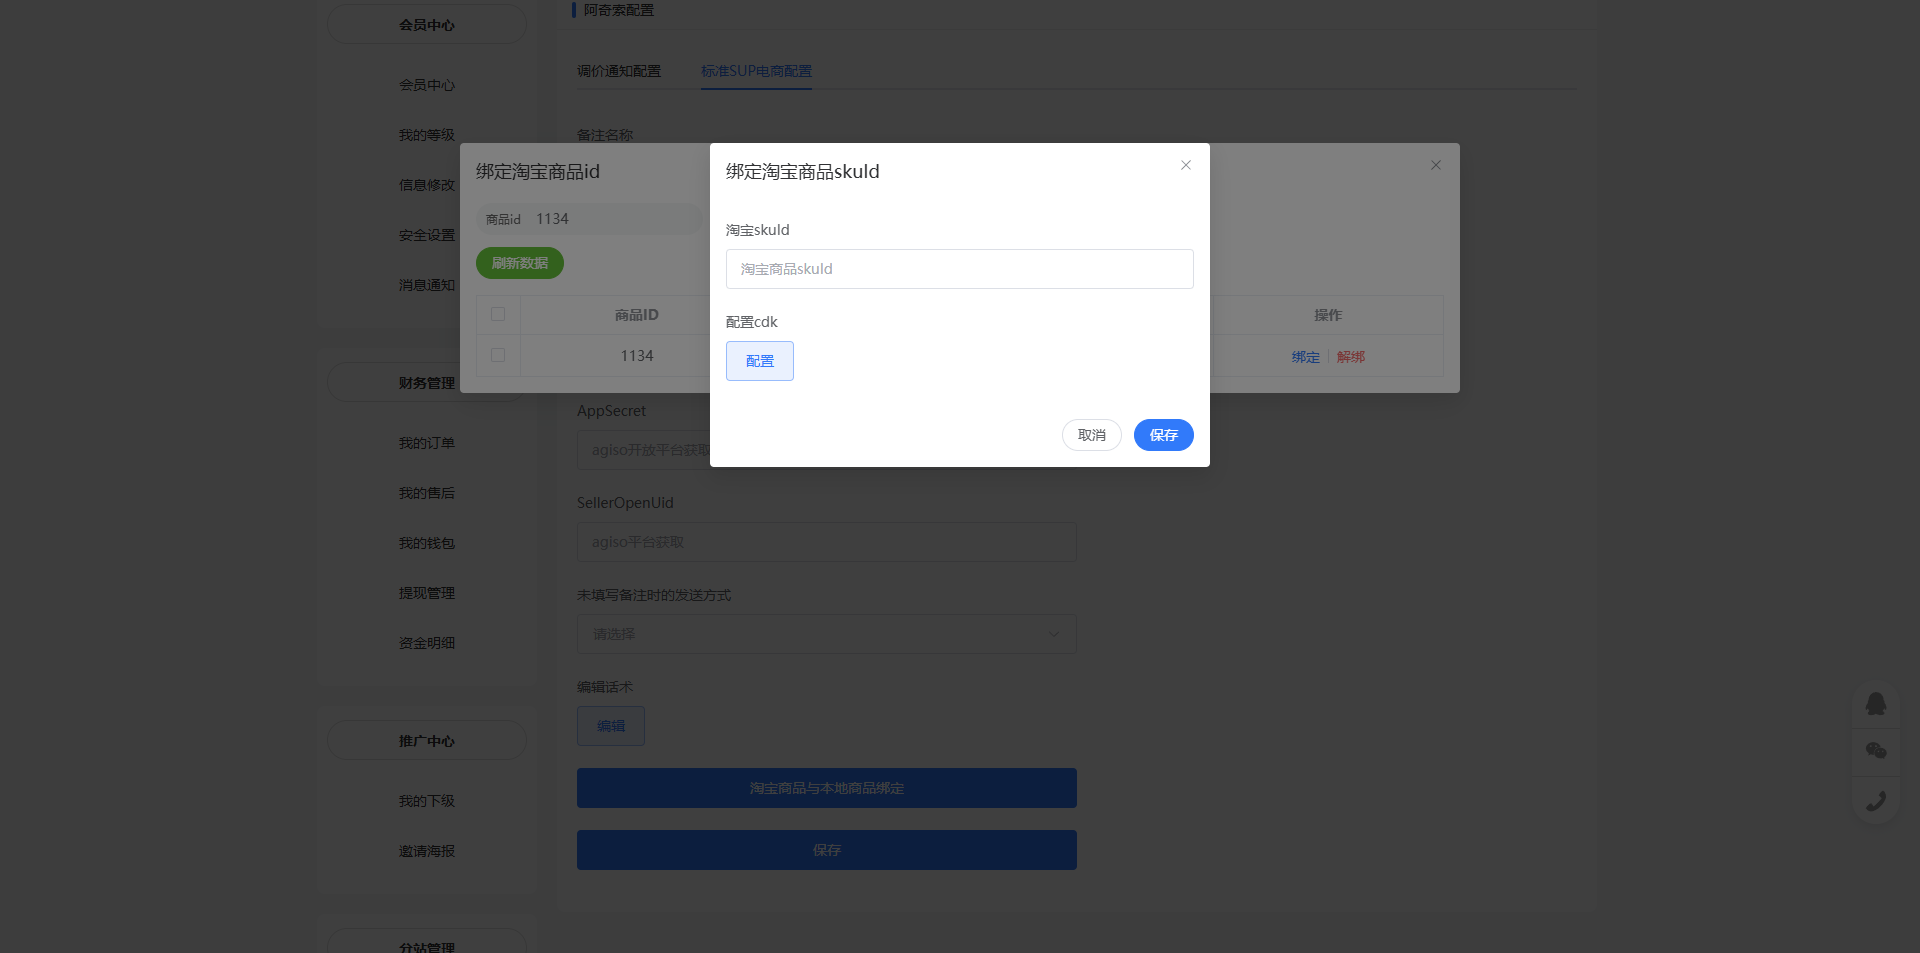The height and width of the screenshot is (953, 1920).
Task: Click the 绑定 link in the table
Action: coord(1306,357)
